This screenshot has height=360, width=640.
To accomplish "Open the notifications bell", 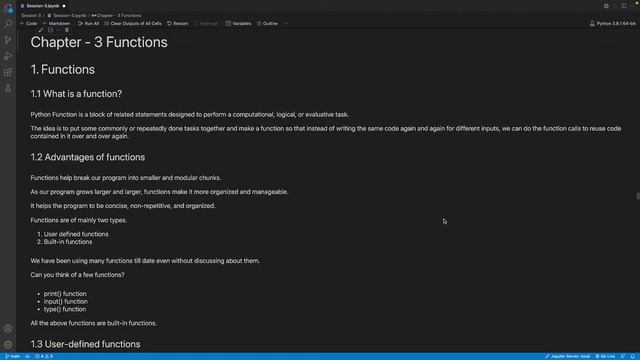I will pyautogui.click(x=633, y=356).
